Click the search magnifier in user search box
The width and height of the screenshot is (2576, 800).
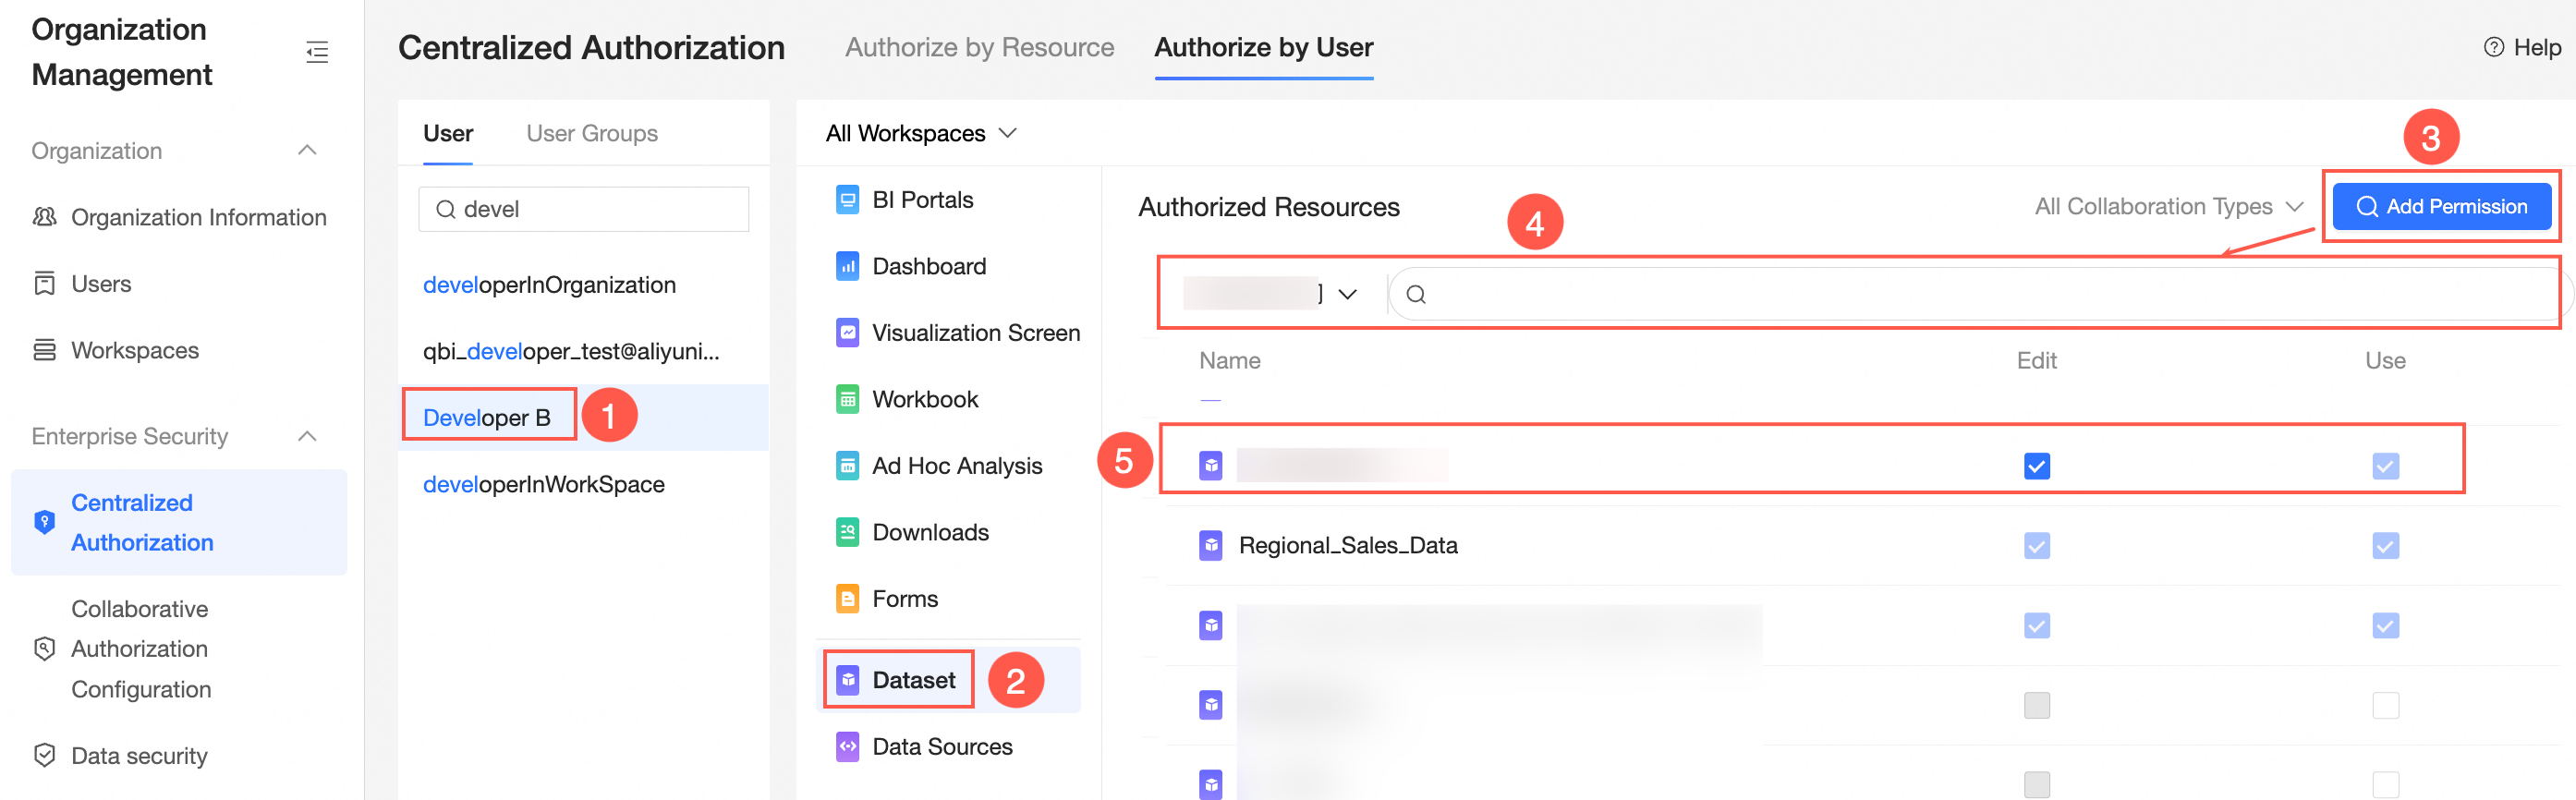[x=446, y=209]
